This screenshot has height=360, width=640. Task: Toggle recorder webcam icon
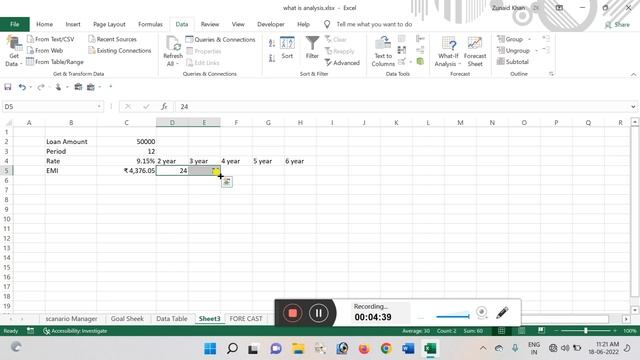coord(482,313)
